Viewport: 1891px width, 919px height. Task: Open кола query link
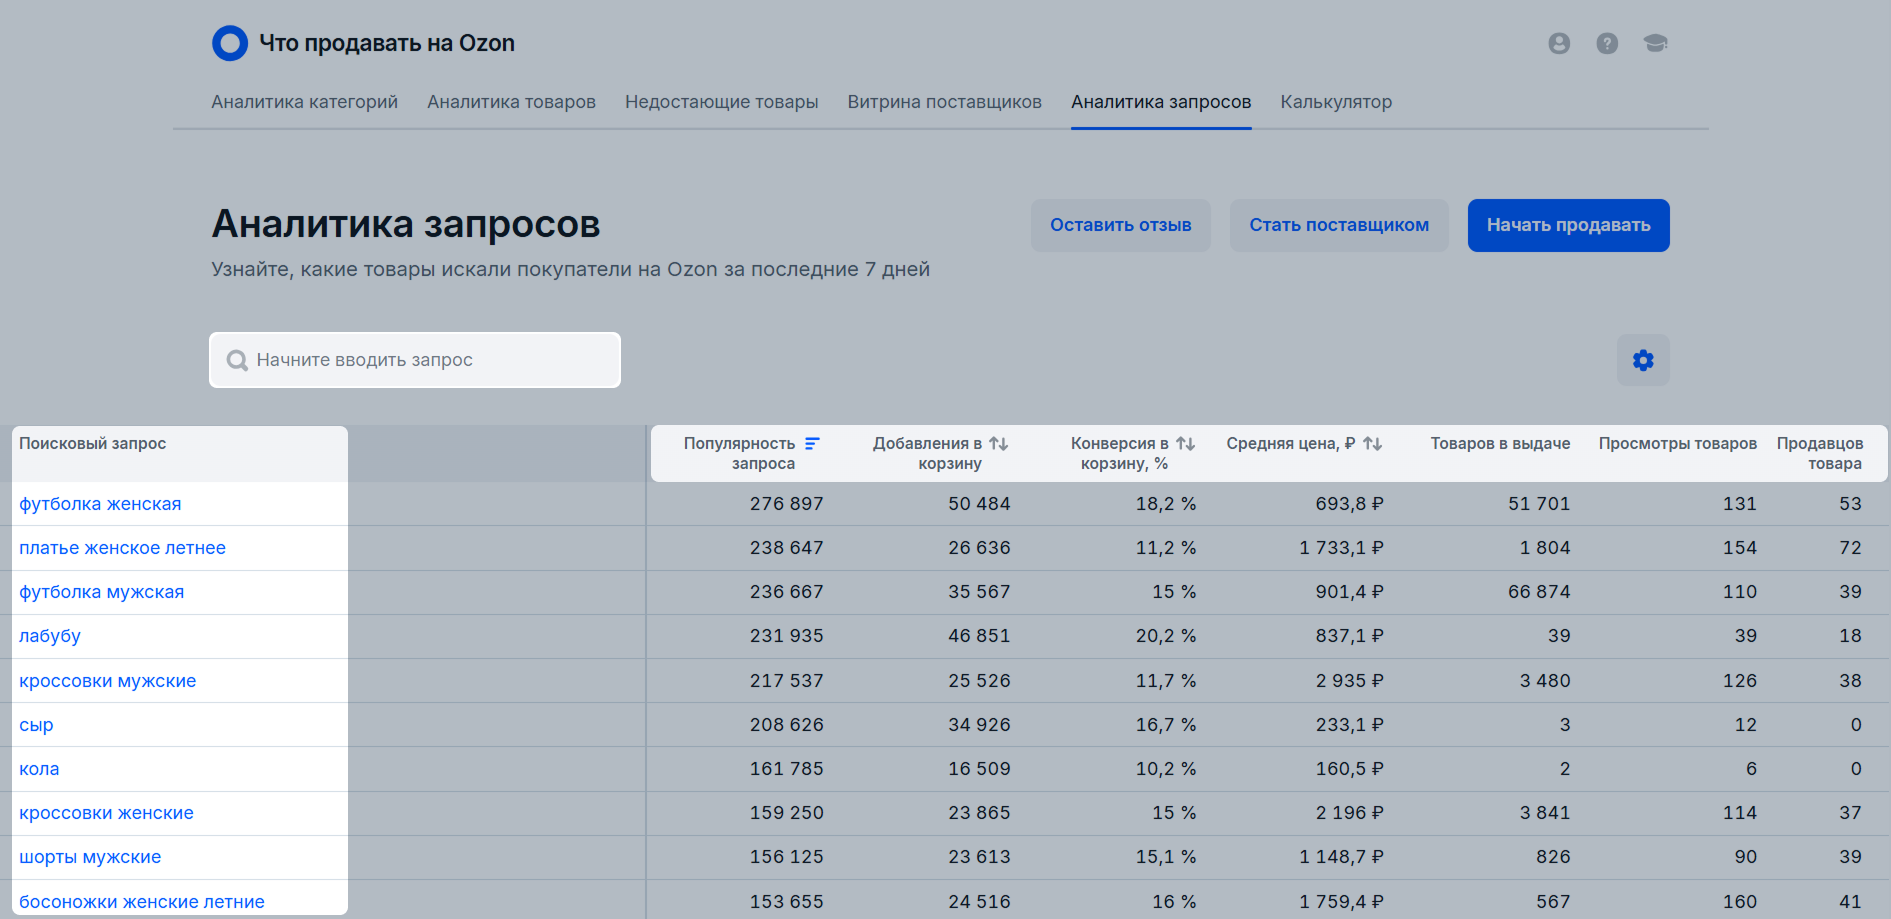click(39, 769)
